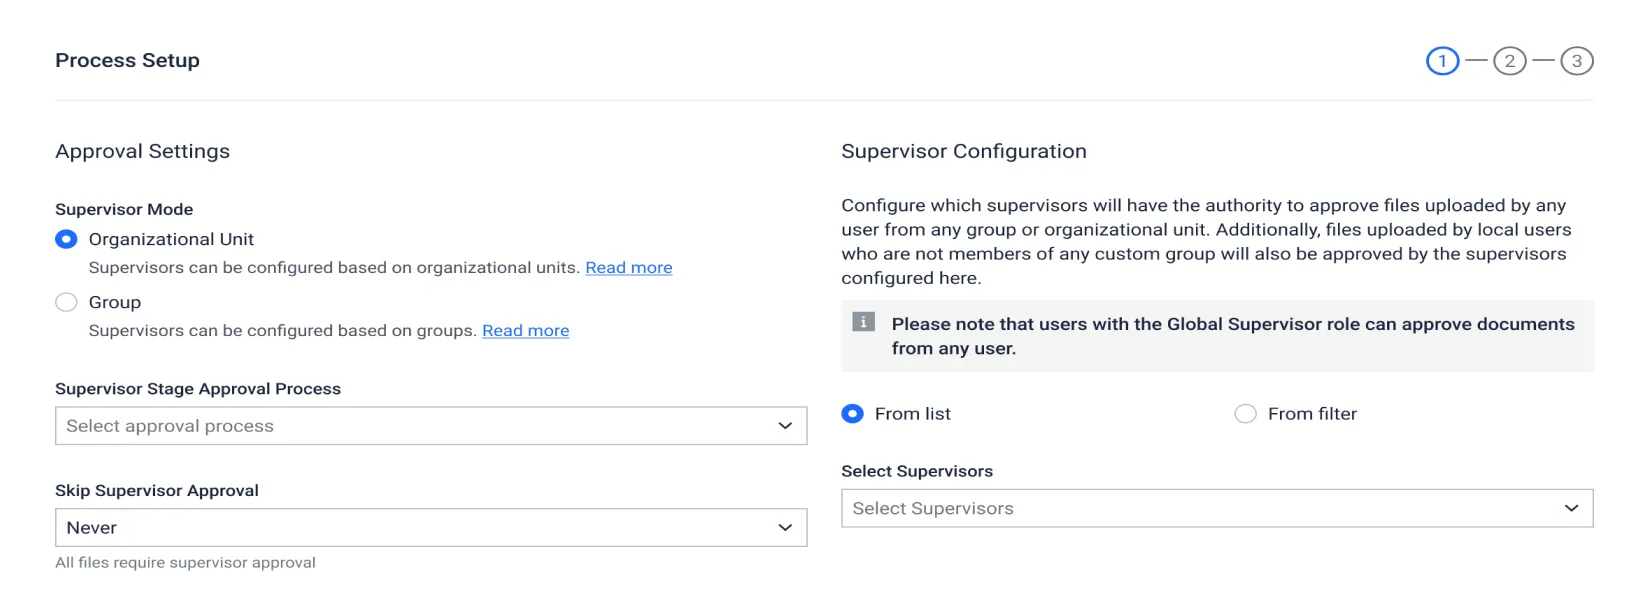The width and height of the screenshot is (1650, 606).
Task: Click the Supervisor Configuration heading
Action: point(963,151)
